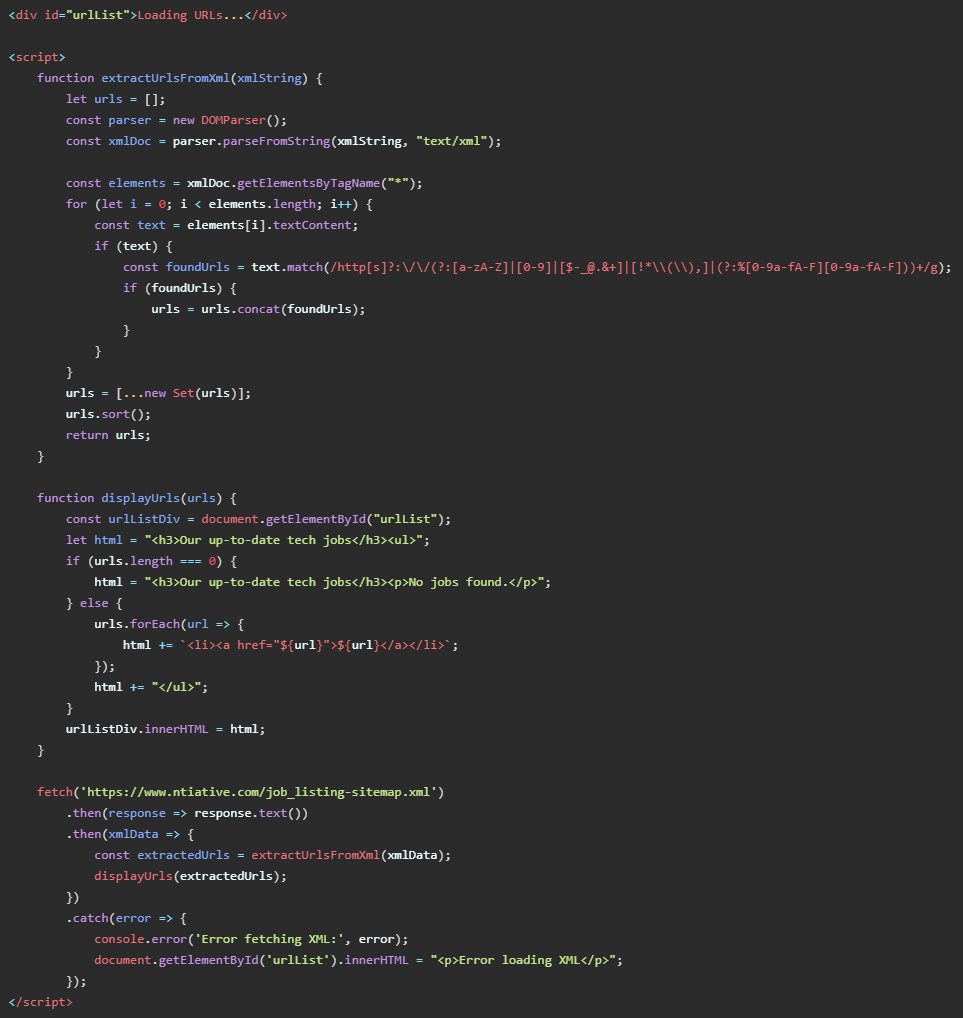Click the "return urls;" statement
Screen dimensions: 963x1018
click(x=108, y=435)
